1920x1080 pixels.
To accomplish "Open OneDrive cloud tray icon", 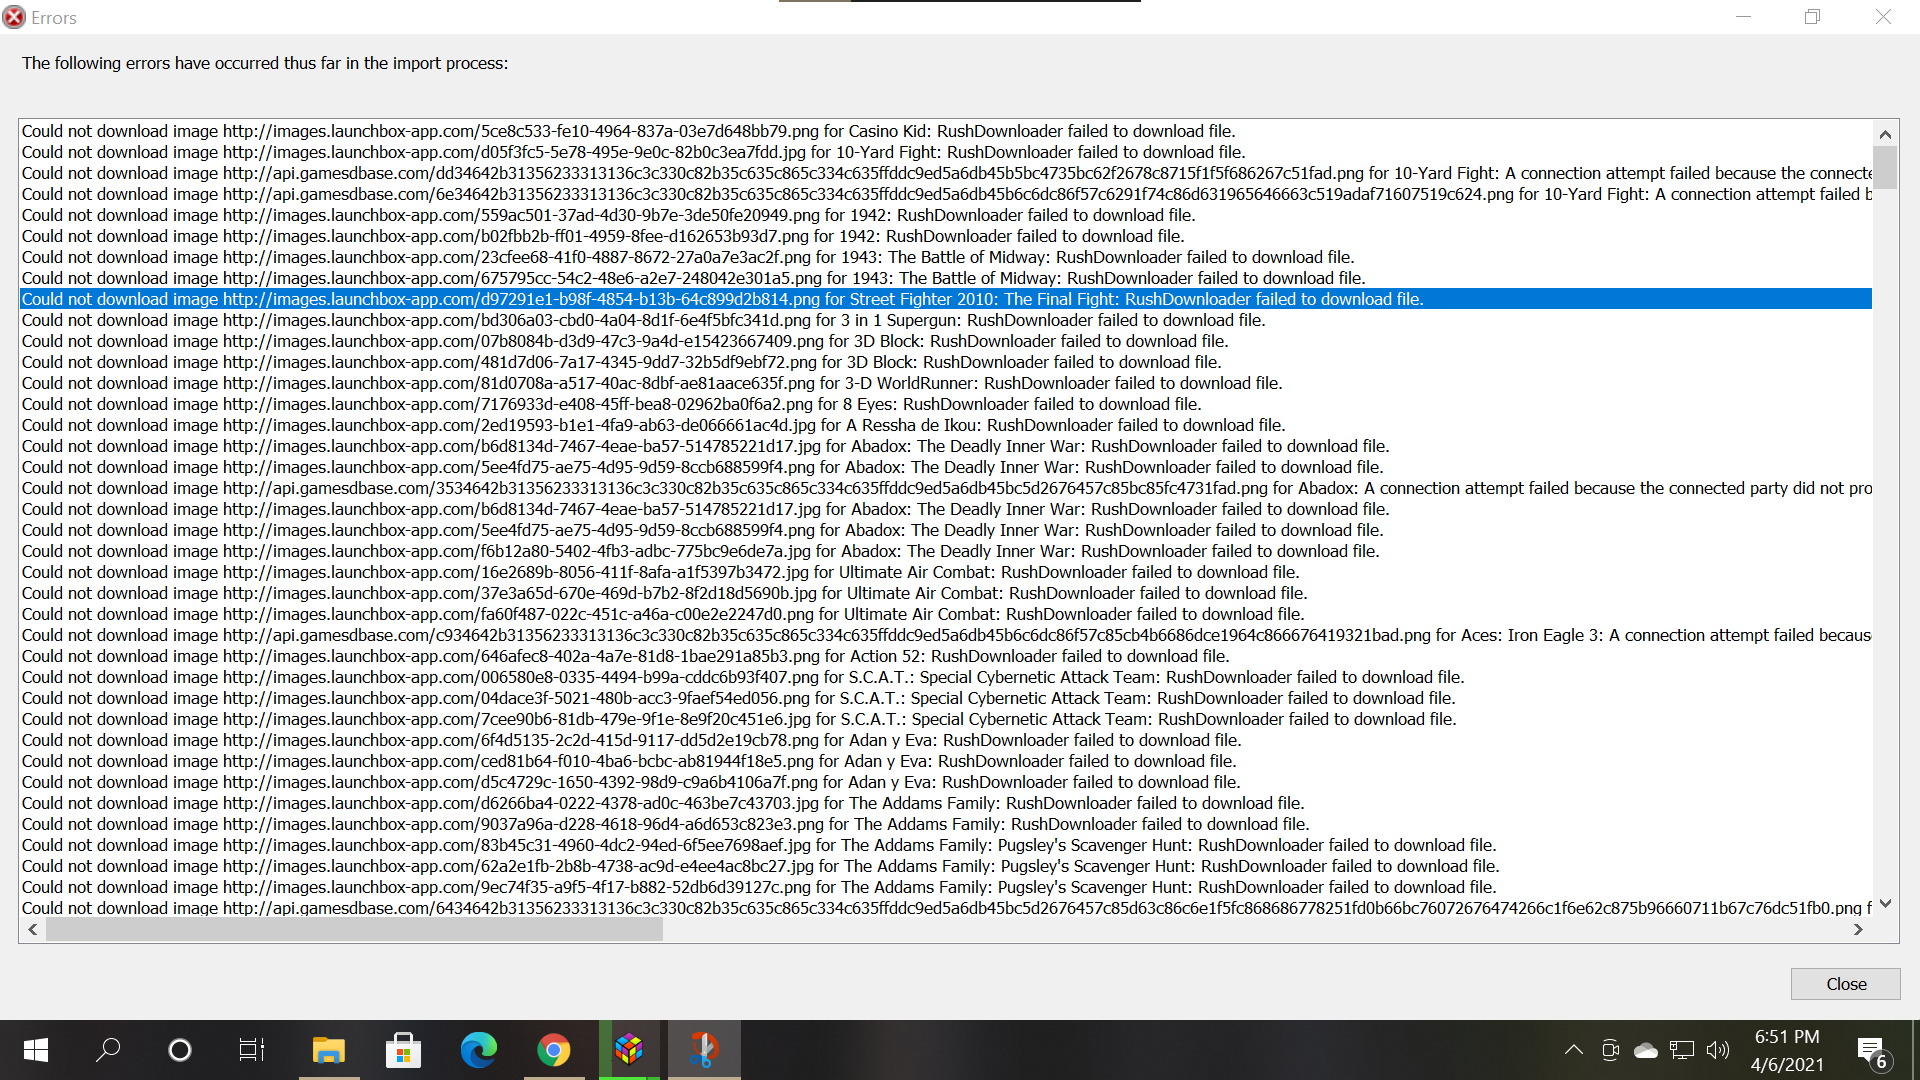I will click(1645, 1050).
